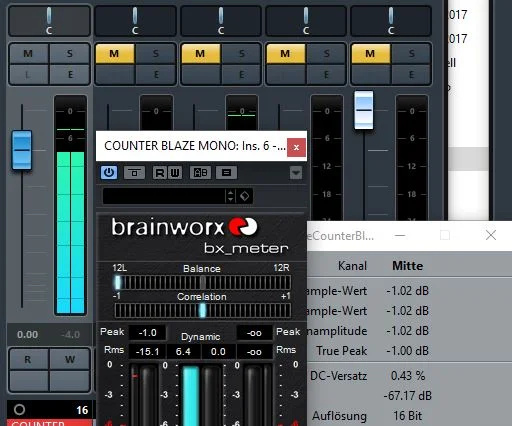Screen dimensions: 512x426
Task: Enable Read automation in plugin window
Action: (x=160, y=173)
